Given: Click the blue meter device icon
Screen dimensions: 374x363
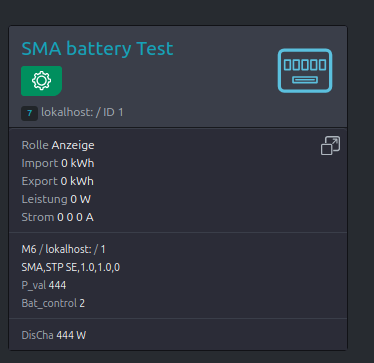Looking at the screenshot, I should [305, 70].
